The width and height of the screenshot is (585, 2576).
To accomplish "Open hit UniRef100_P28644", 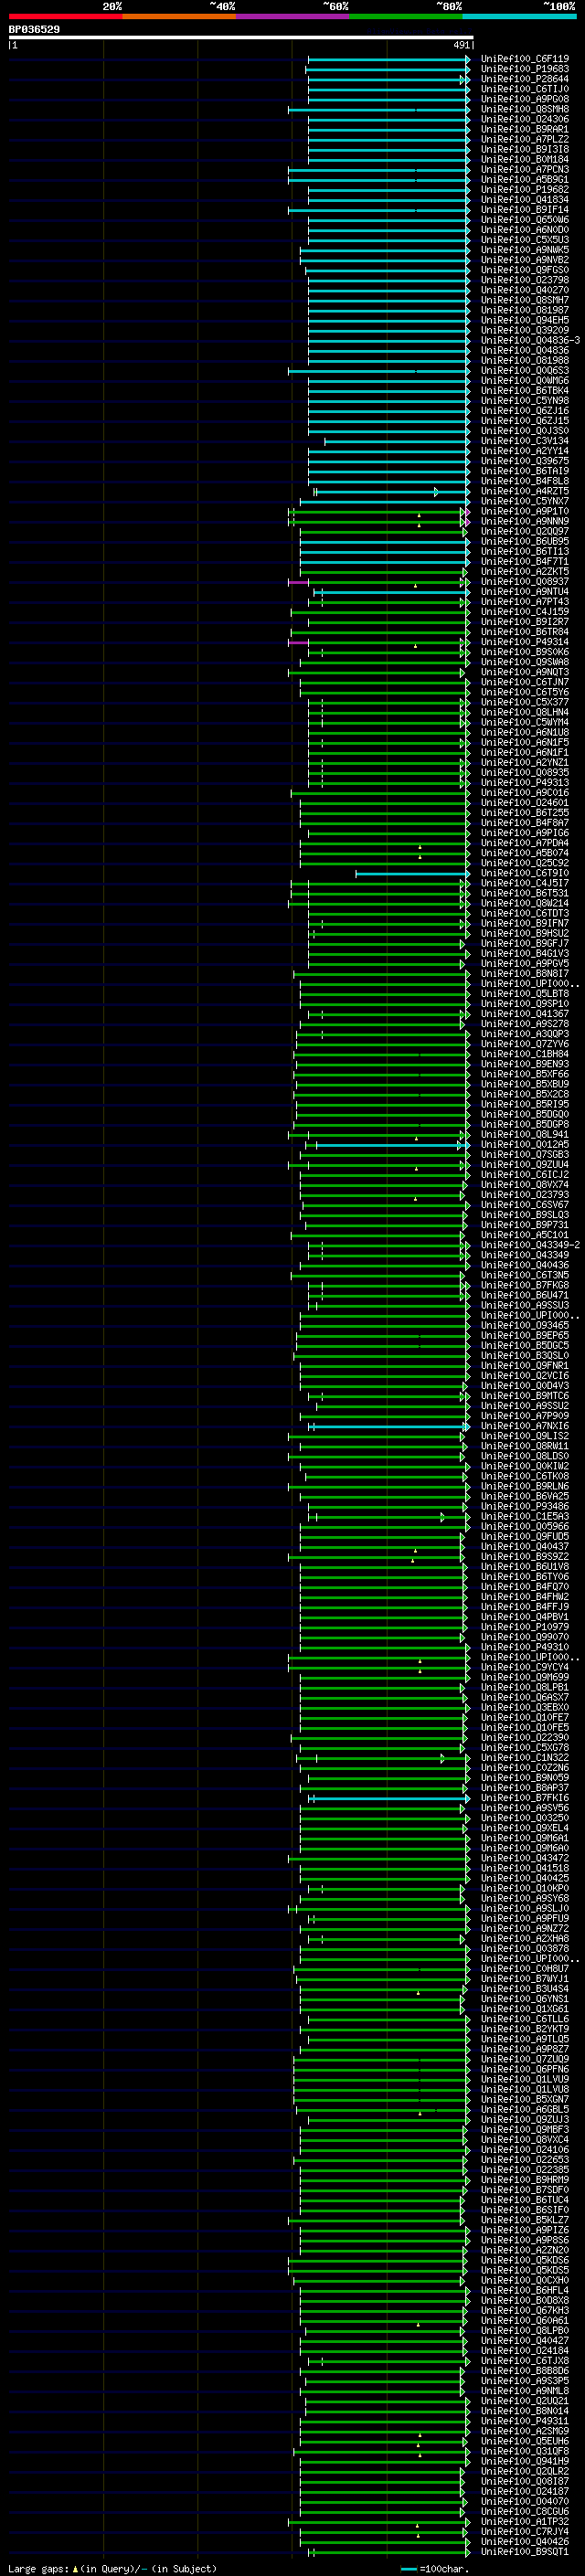I will click(x=525, y=79).
